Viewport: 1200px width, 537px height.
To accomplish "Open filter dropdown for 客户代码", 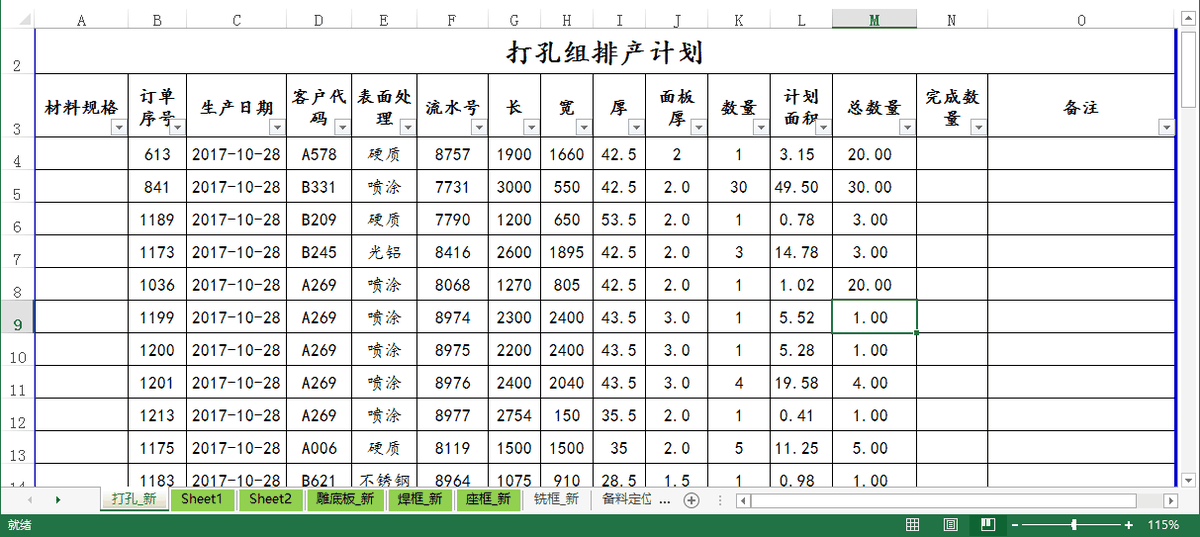I will [342, 127].
